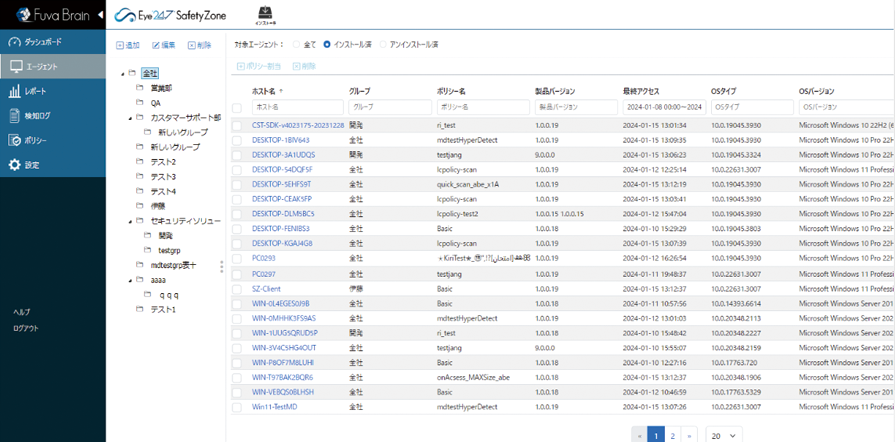This screenshot has width=895, height=442.
Task: Click sort arrow on ホスト名 column
Action: tap(280, 91)
